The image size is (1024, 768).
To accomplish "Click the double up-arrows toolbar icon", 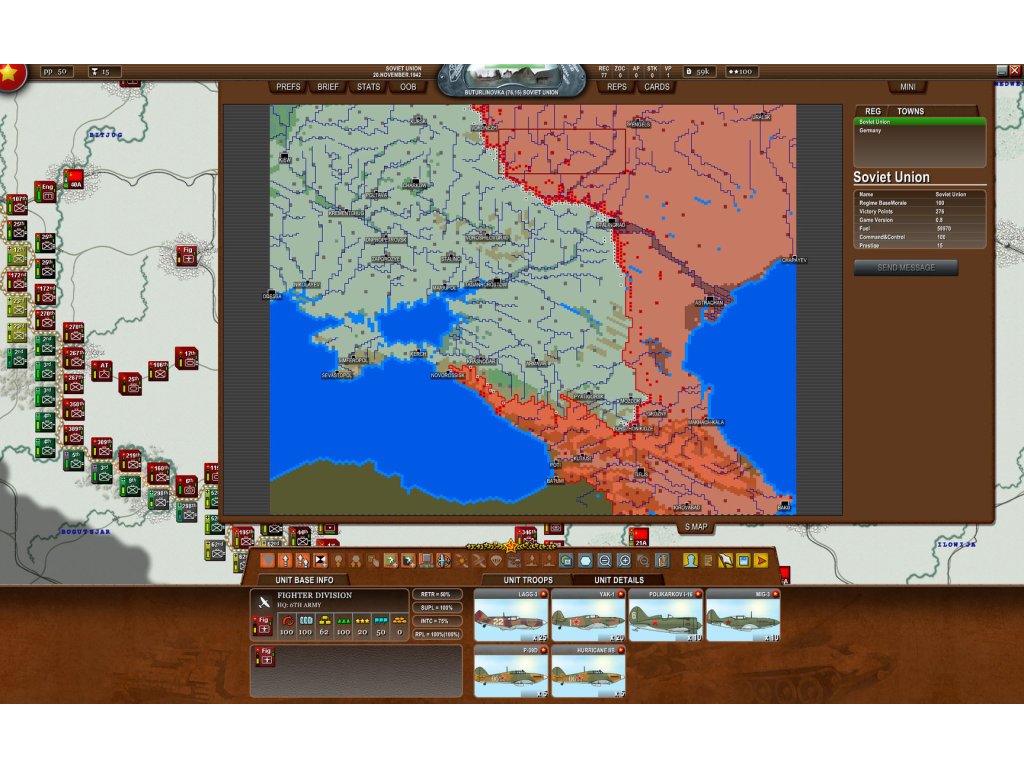I will coord(303,560).
